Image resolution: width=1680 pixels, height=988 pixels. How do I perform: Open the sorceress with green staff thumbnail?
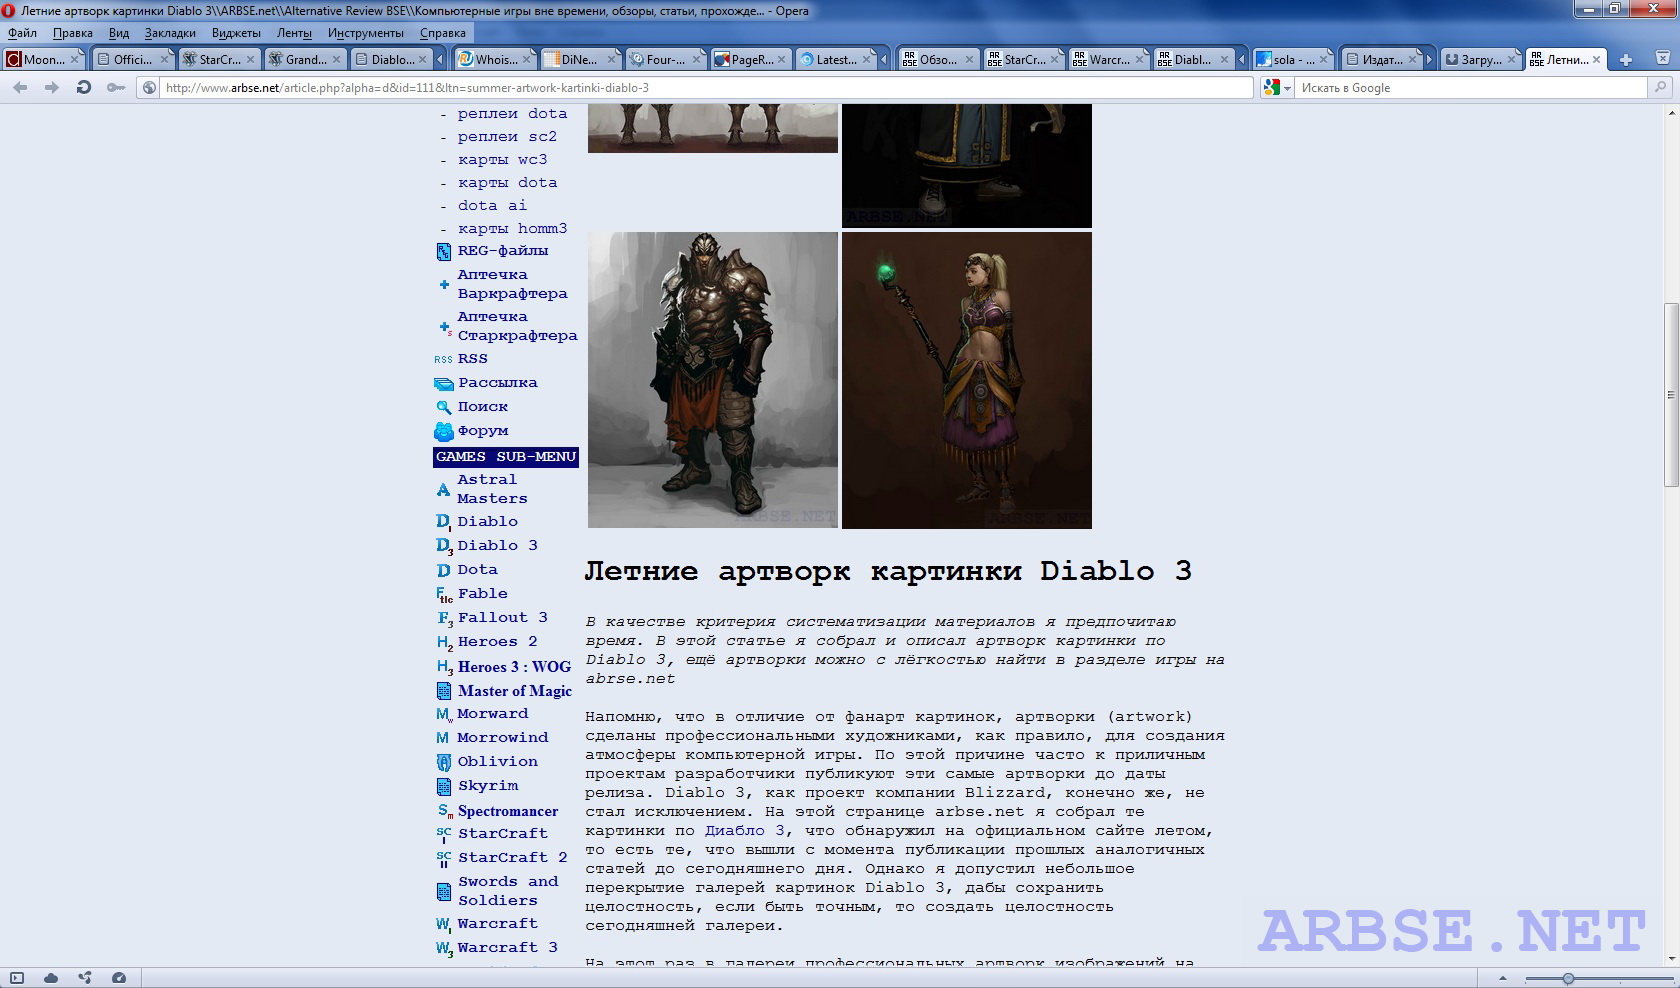click(x=967, y=380)
